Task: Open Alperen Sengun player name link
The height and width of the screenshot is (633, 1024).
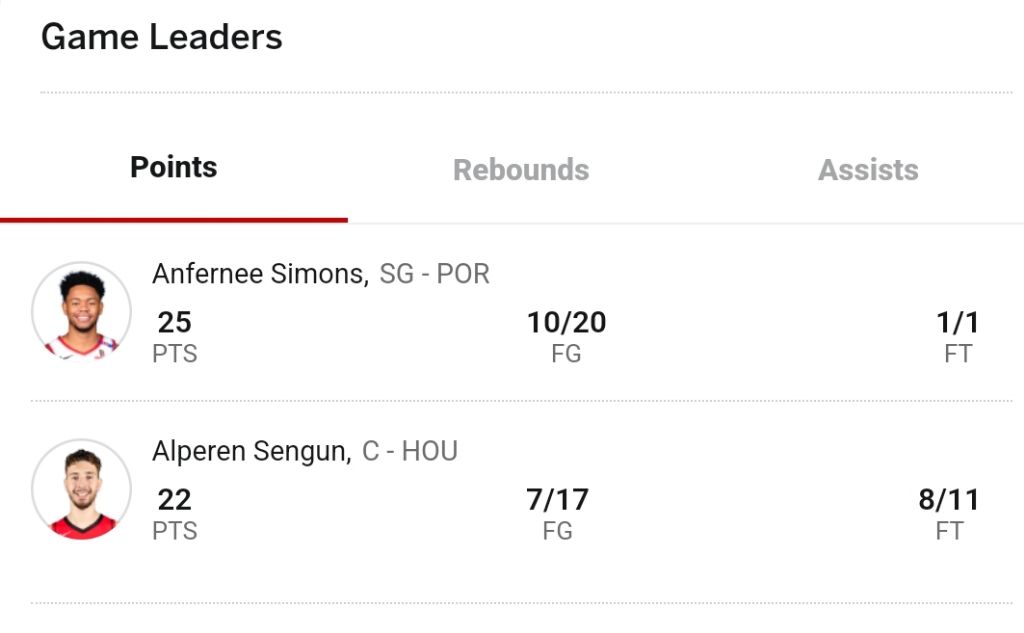Action: [252, 451]
